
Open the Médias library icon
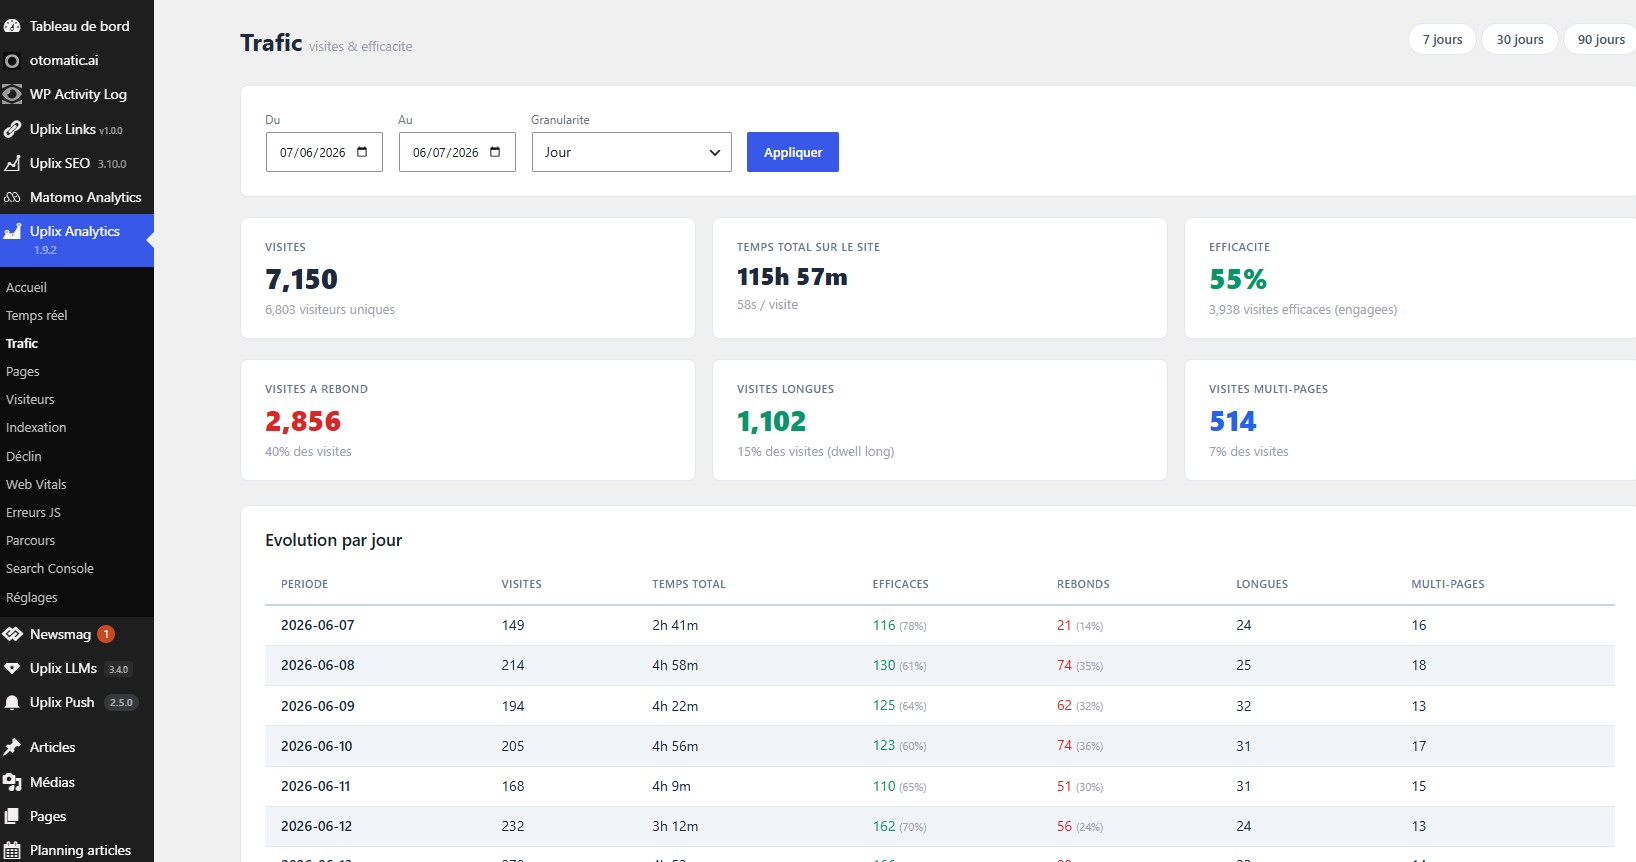pyautogui.click(x=12, y=782)
